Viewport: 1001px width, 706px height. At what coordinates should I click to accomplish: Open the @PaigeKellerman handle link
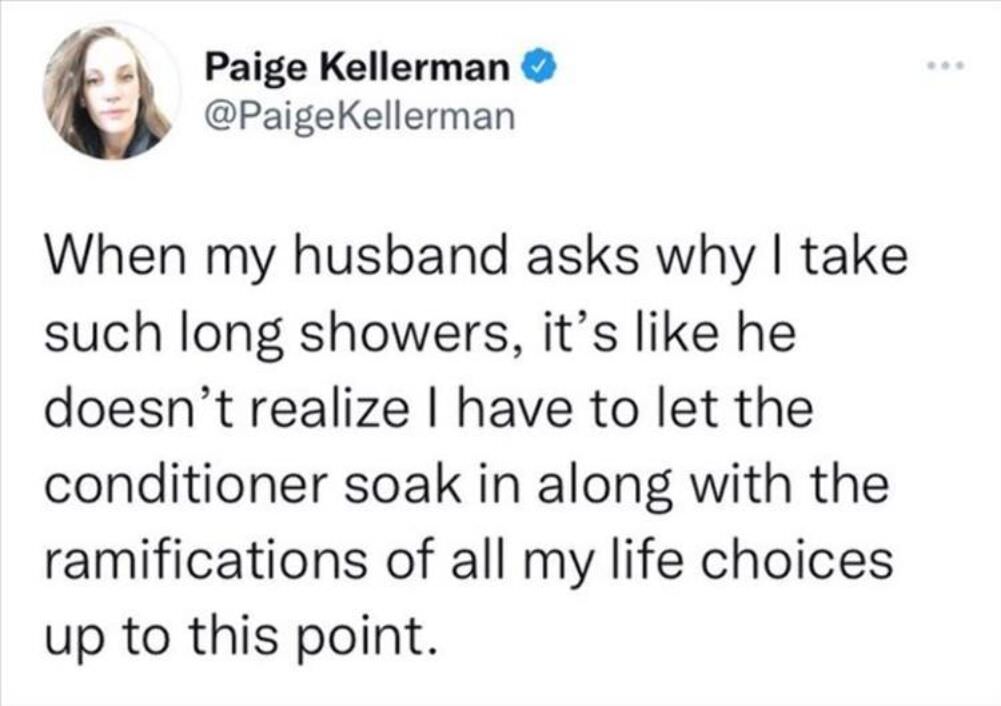click(359, 118)
